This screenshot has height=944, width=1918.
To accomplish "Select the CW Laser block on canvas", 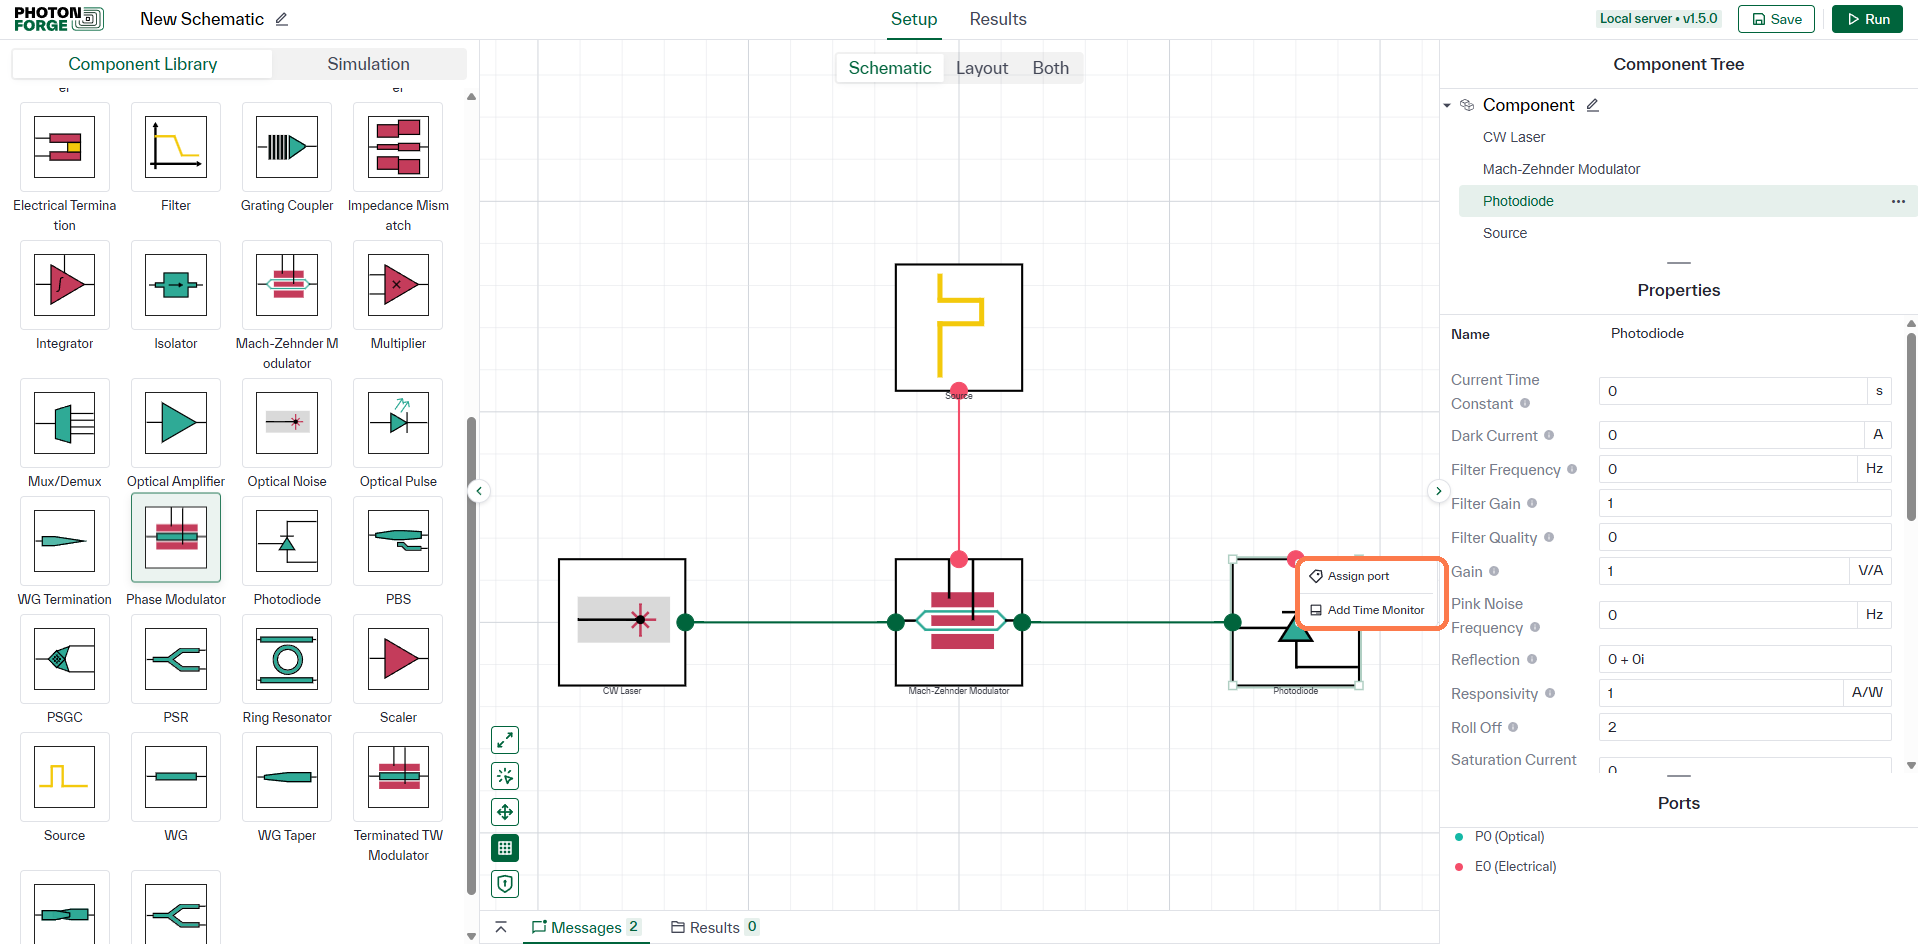I will click(622, 622).
